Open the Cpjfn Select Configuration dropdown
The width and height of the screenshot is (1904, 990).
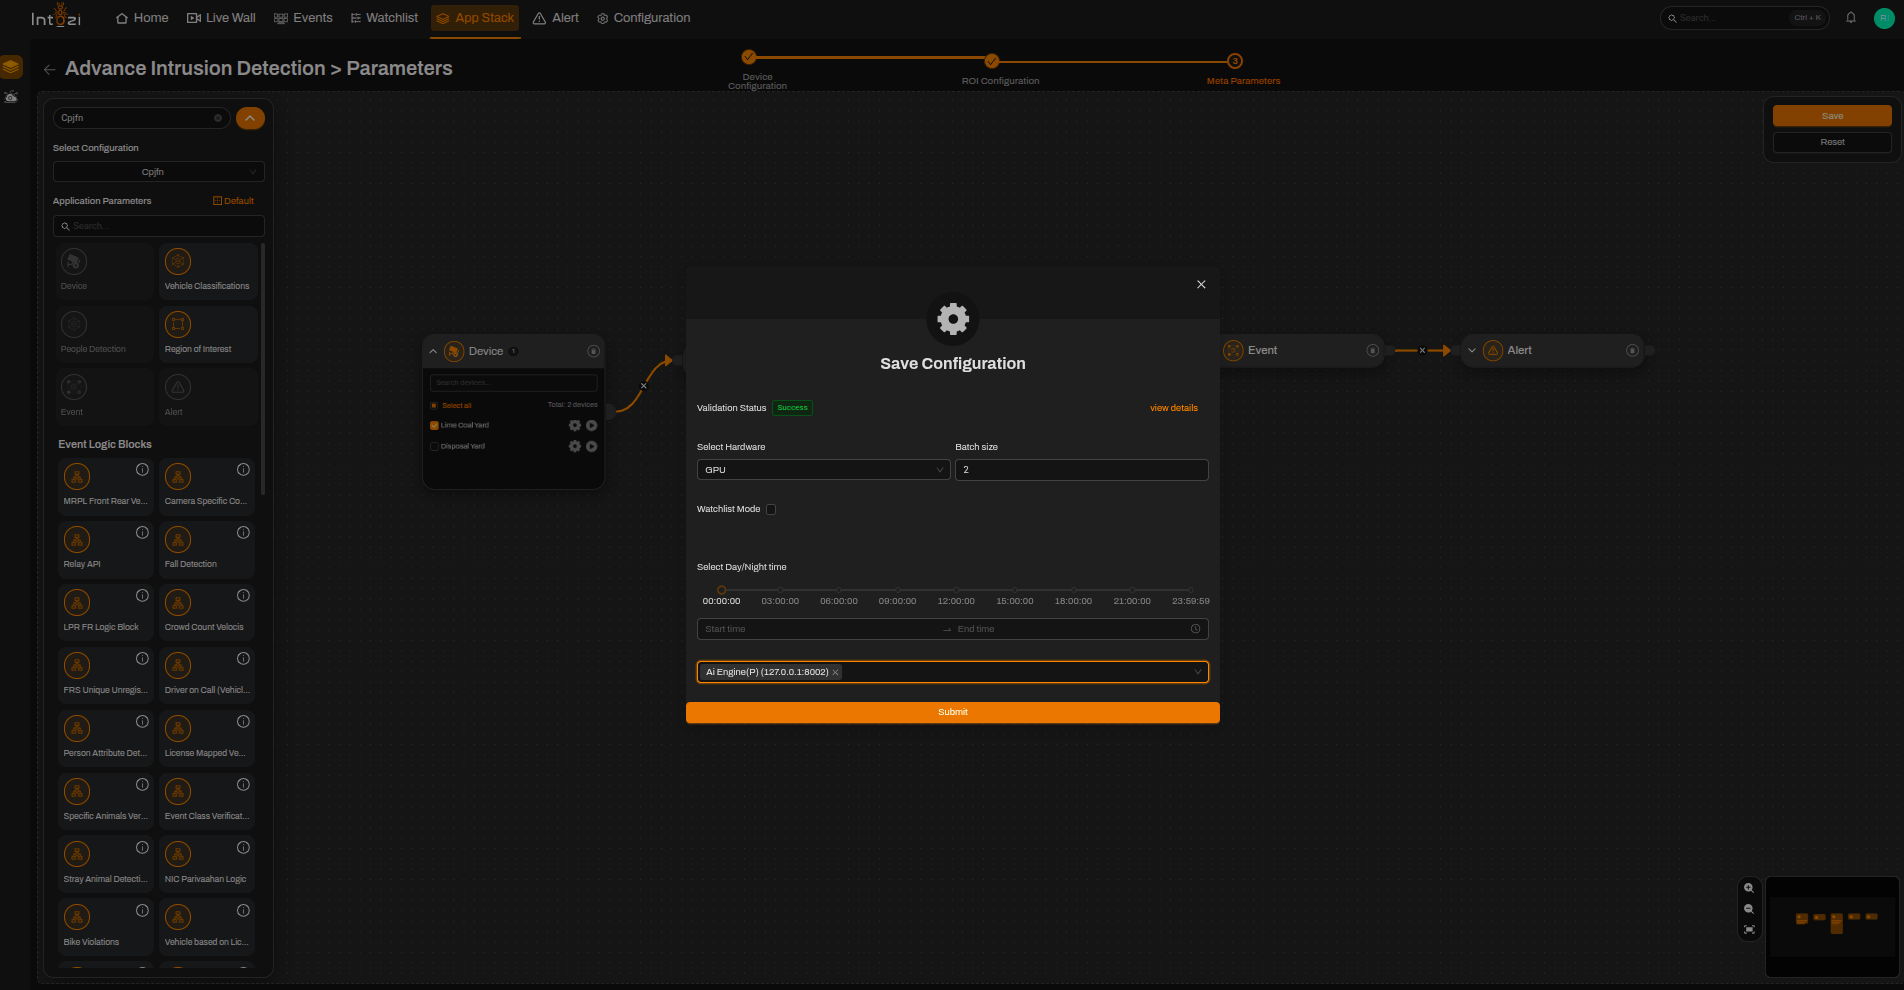159,172
